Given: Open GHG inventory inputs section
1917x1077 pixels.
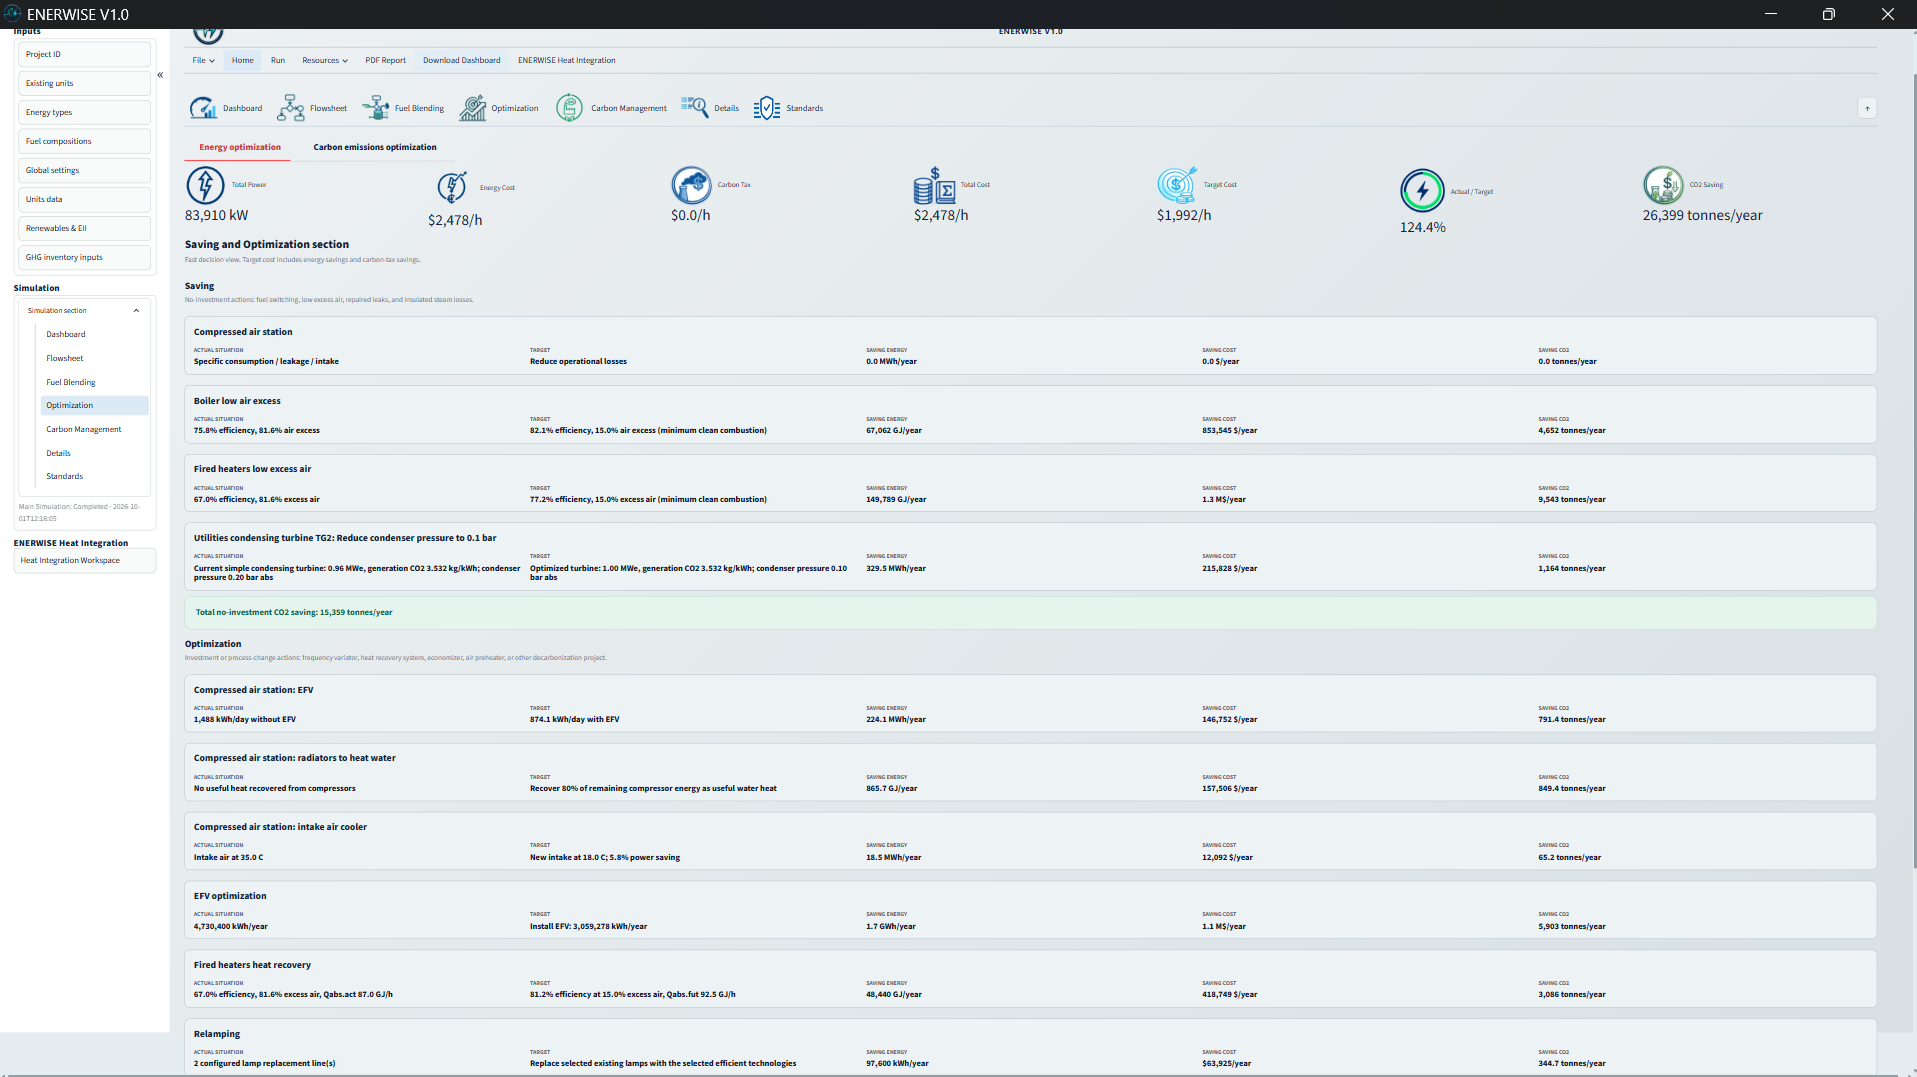Looking at the screenshot, I should [84, 257].
